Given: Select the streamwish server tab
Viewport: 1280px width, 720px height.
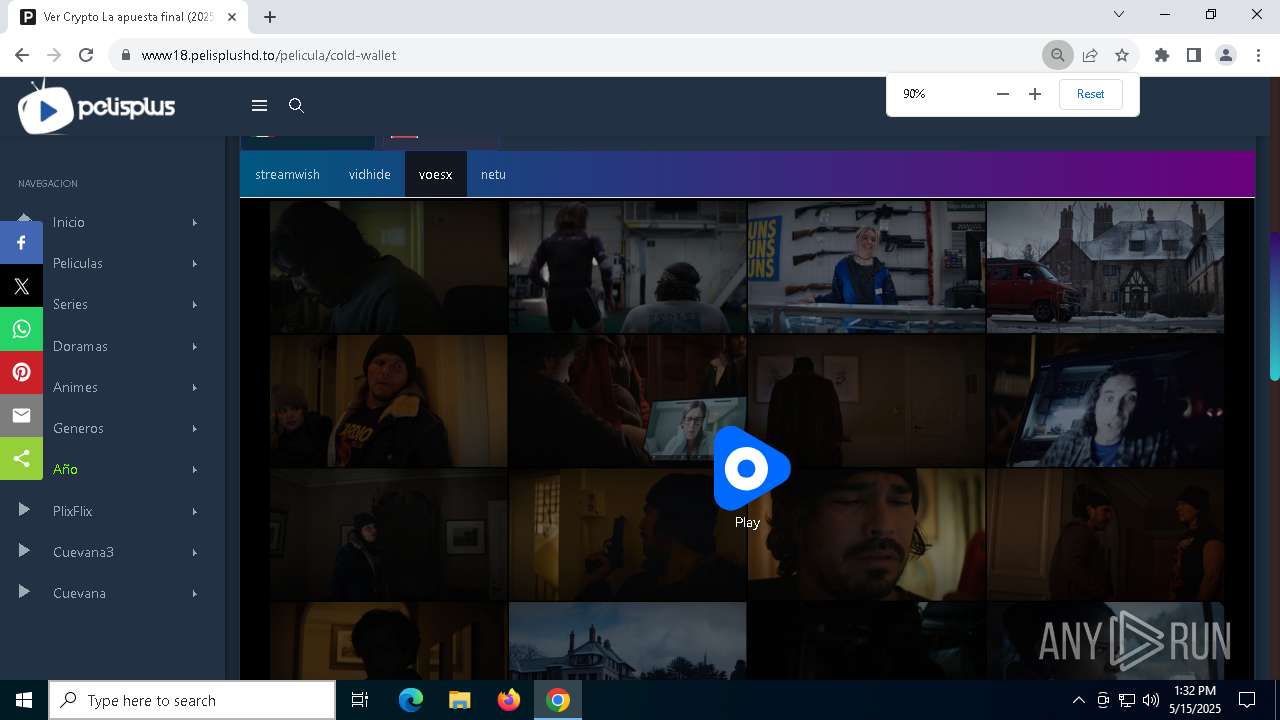Looking at the screenshot, I should [287, 174].
